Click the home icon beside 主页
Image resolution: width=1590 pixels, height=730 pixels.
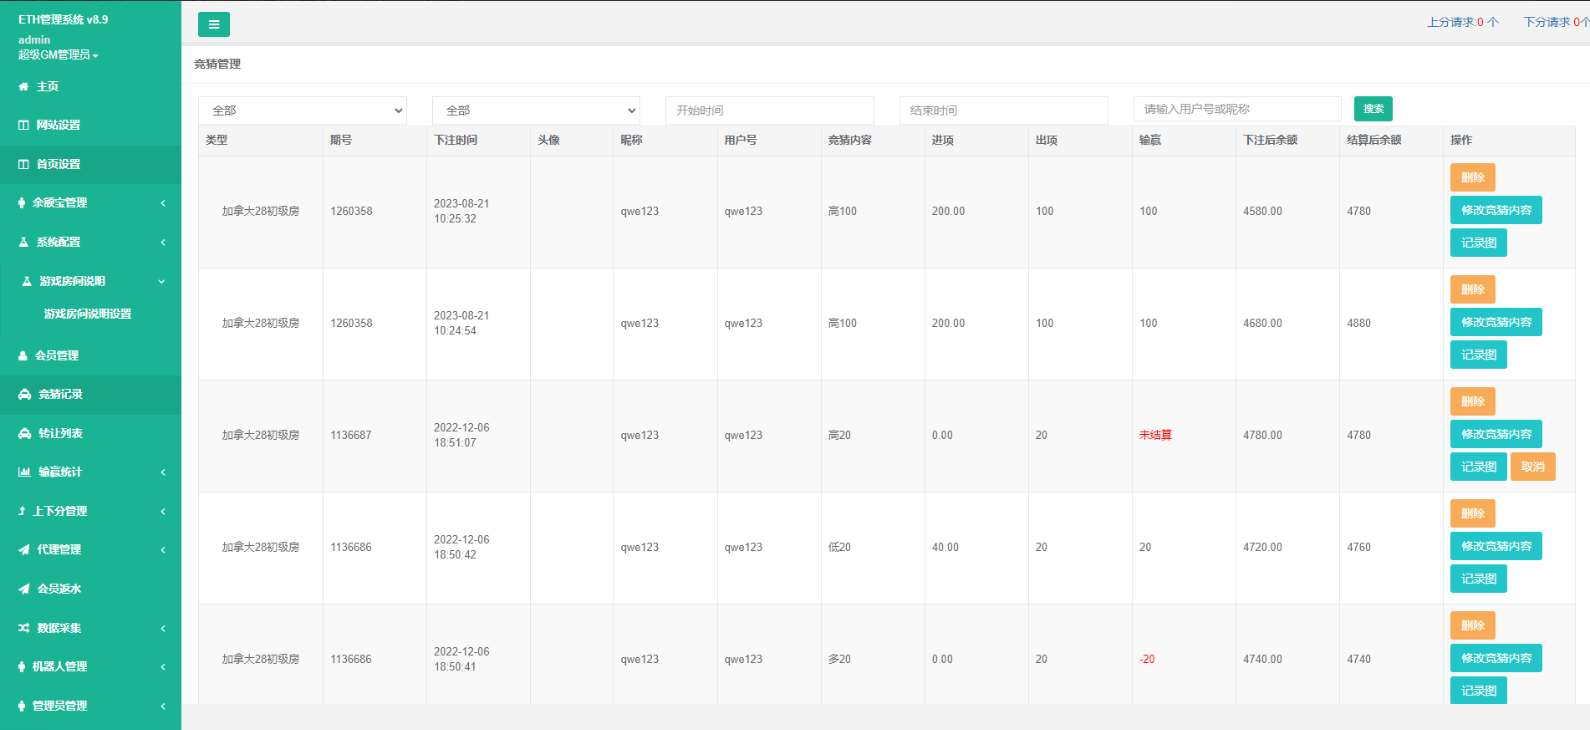[24, 87]
